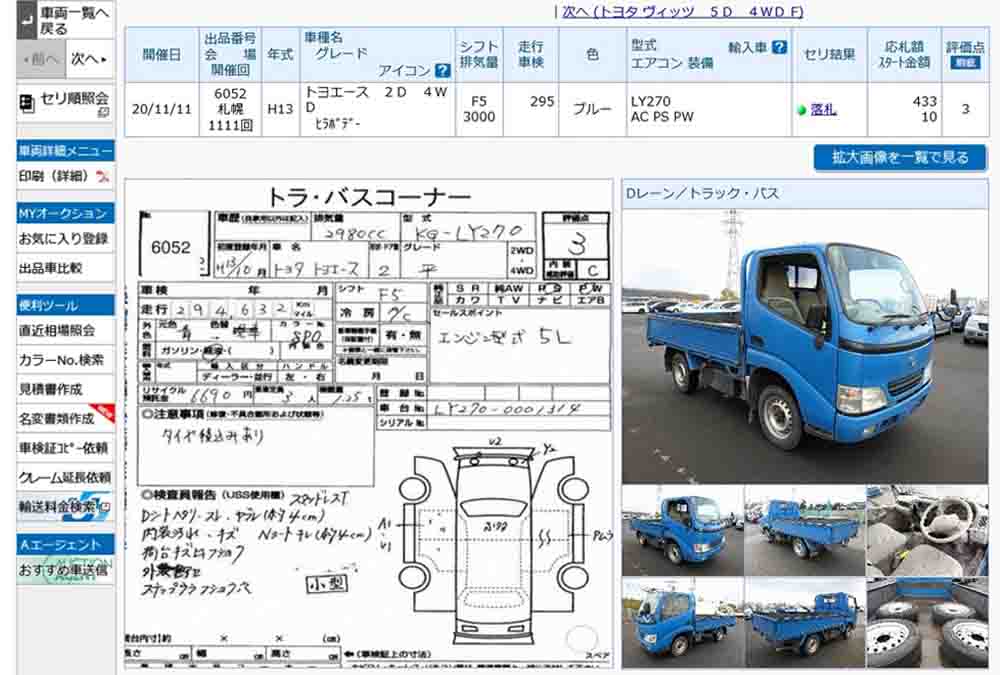Select the year cell H13
The height and width of the screenshot is (675, 1000).
(x=281, y=109)
